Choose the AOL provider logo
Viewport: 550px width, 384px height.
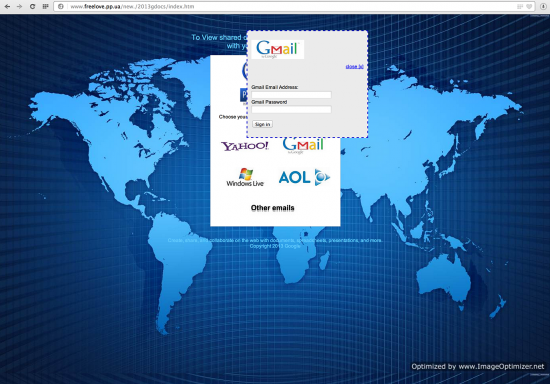(304, 177)
